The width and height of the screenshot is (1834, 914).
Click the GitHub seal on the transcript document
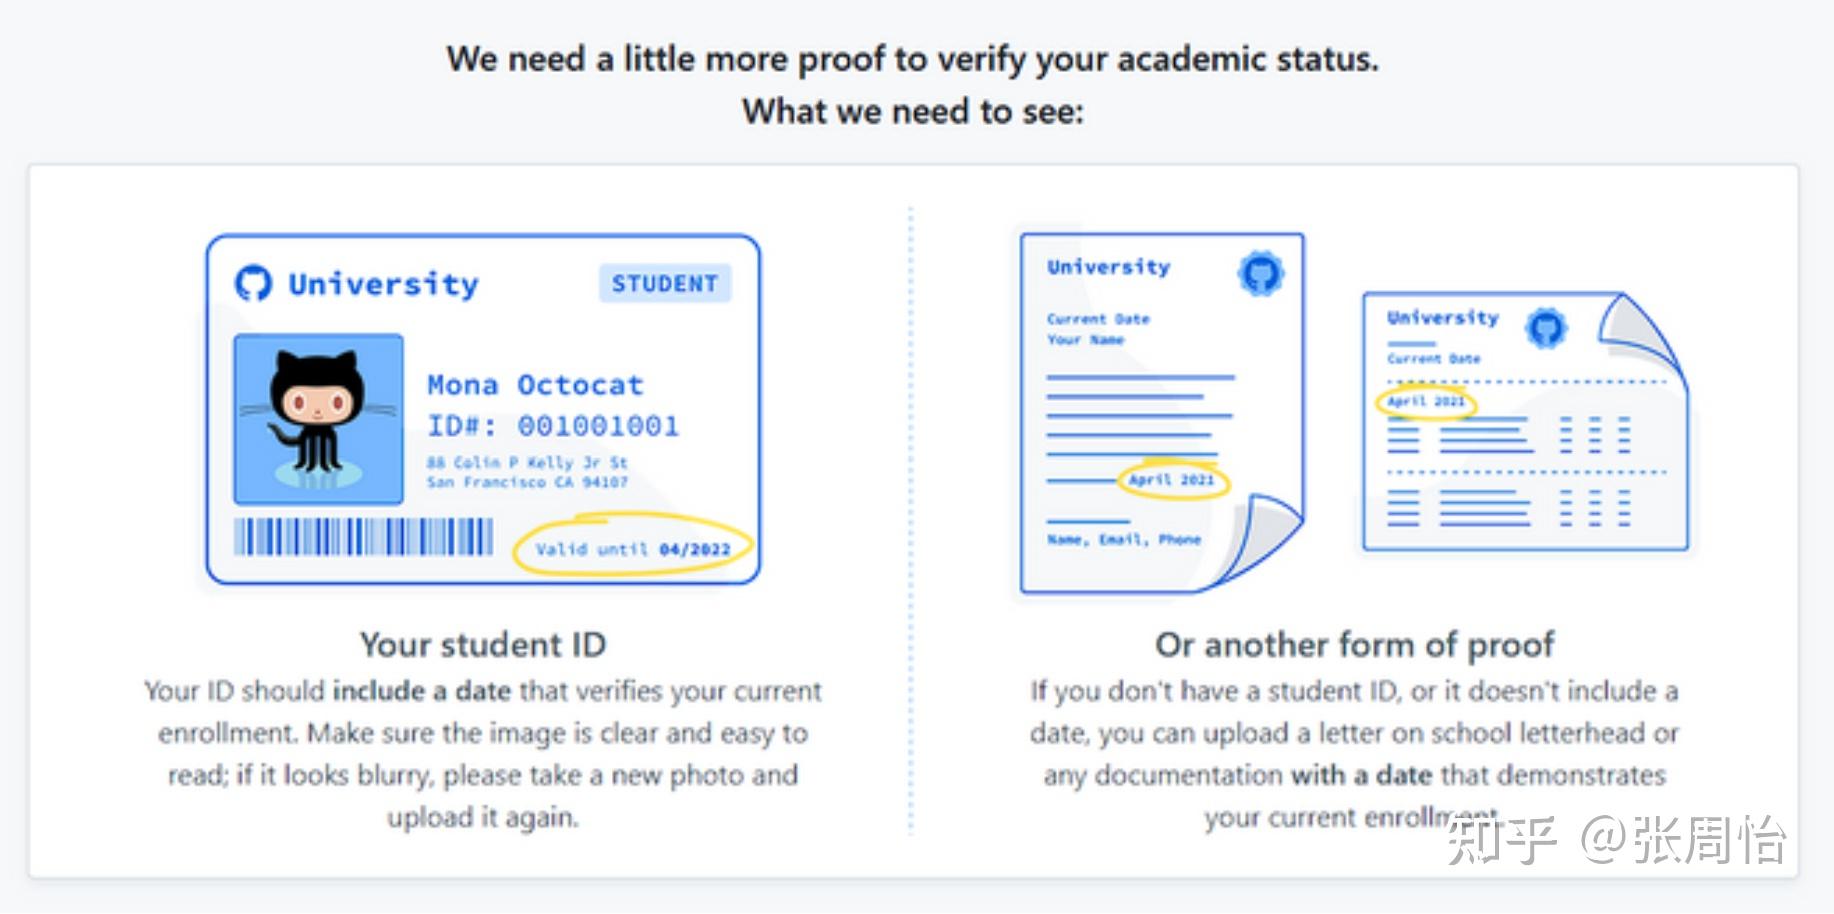[1546, 328]
